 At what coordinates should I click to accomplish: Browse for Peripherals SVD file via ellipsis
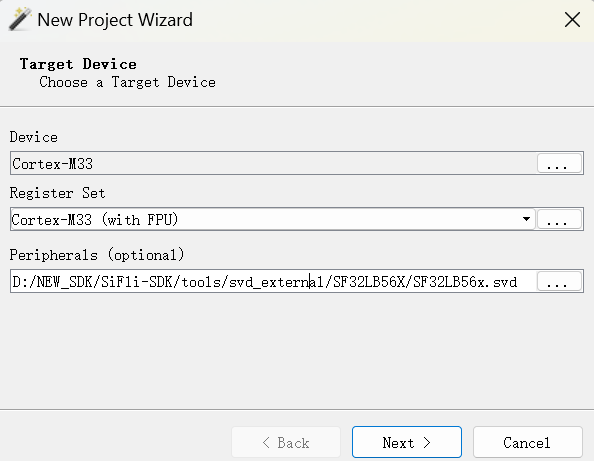559,281
